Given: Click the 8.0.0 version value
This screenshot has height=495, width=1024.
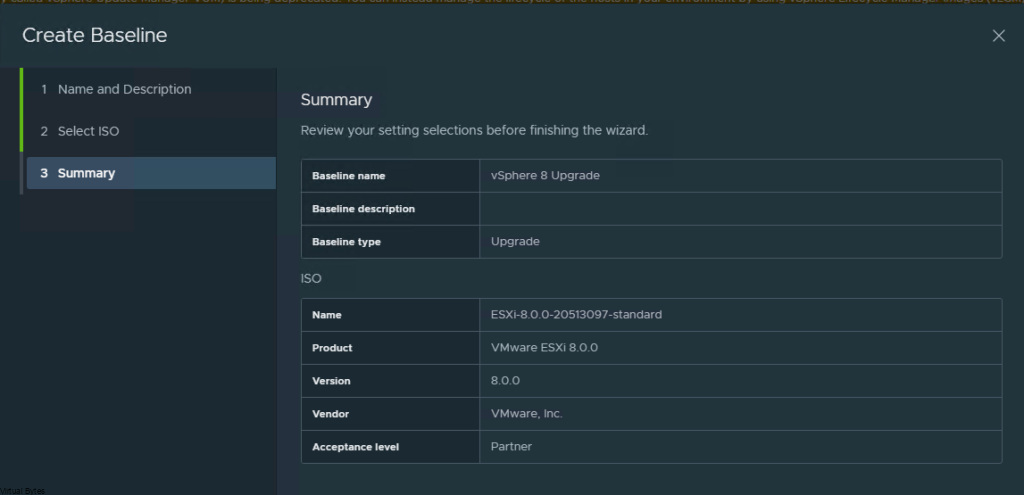Looking at the screenshot, I should [x=505, y=381].
